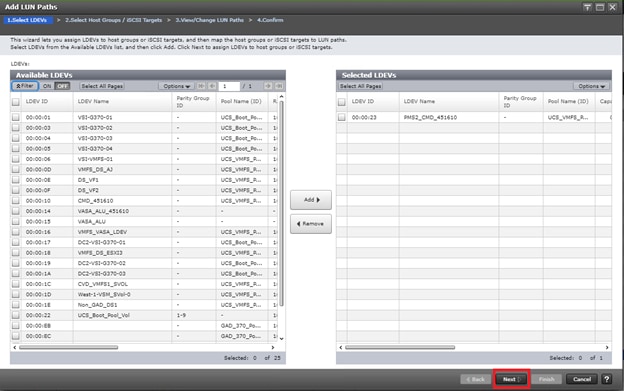Viewport: 624px width, 391px height.
Task: Click the help question mark icon
Action: (606, 379)
